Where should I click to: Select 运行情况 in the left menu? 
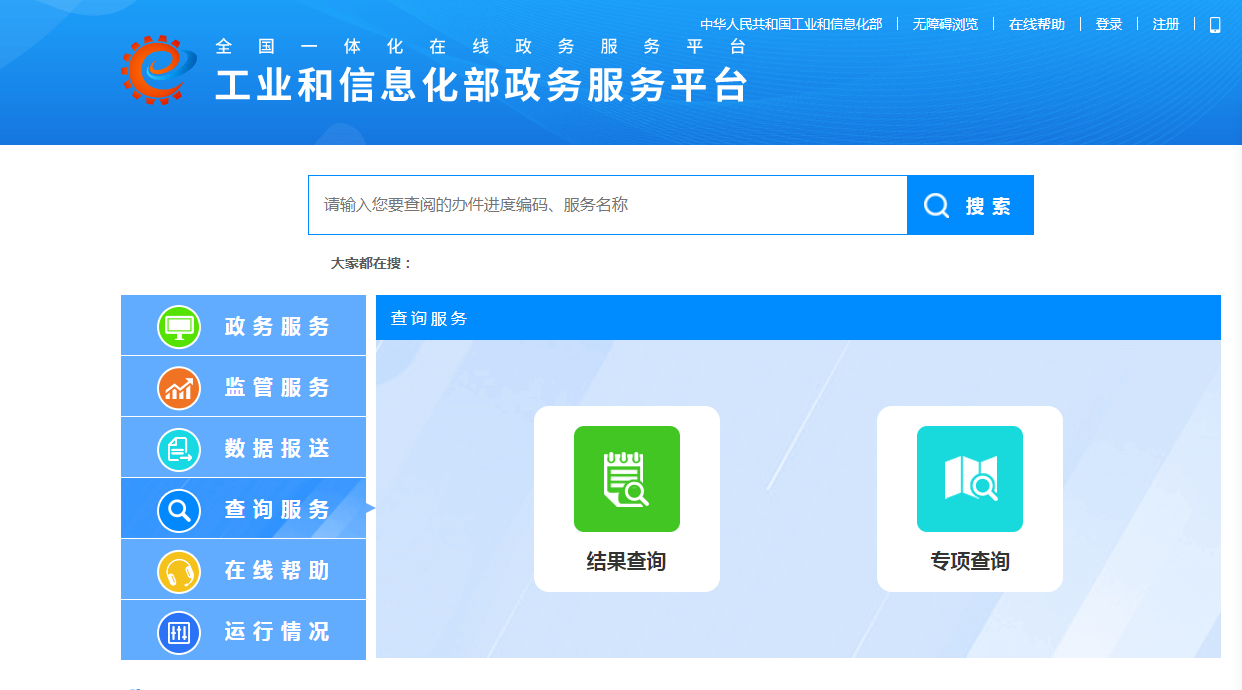[x=243, y=631]
